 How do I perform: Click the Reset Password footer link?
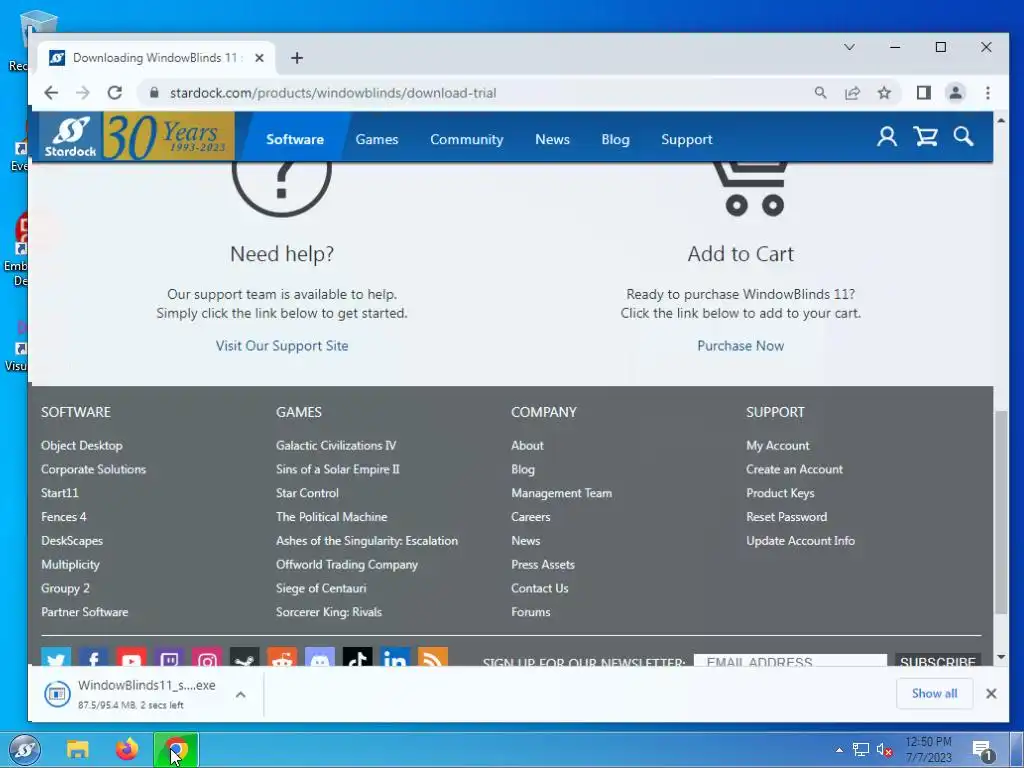click(x=786, y=517)
